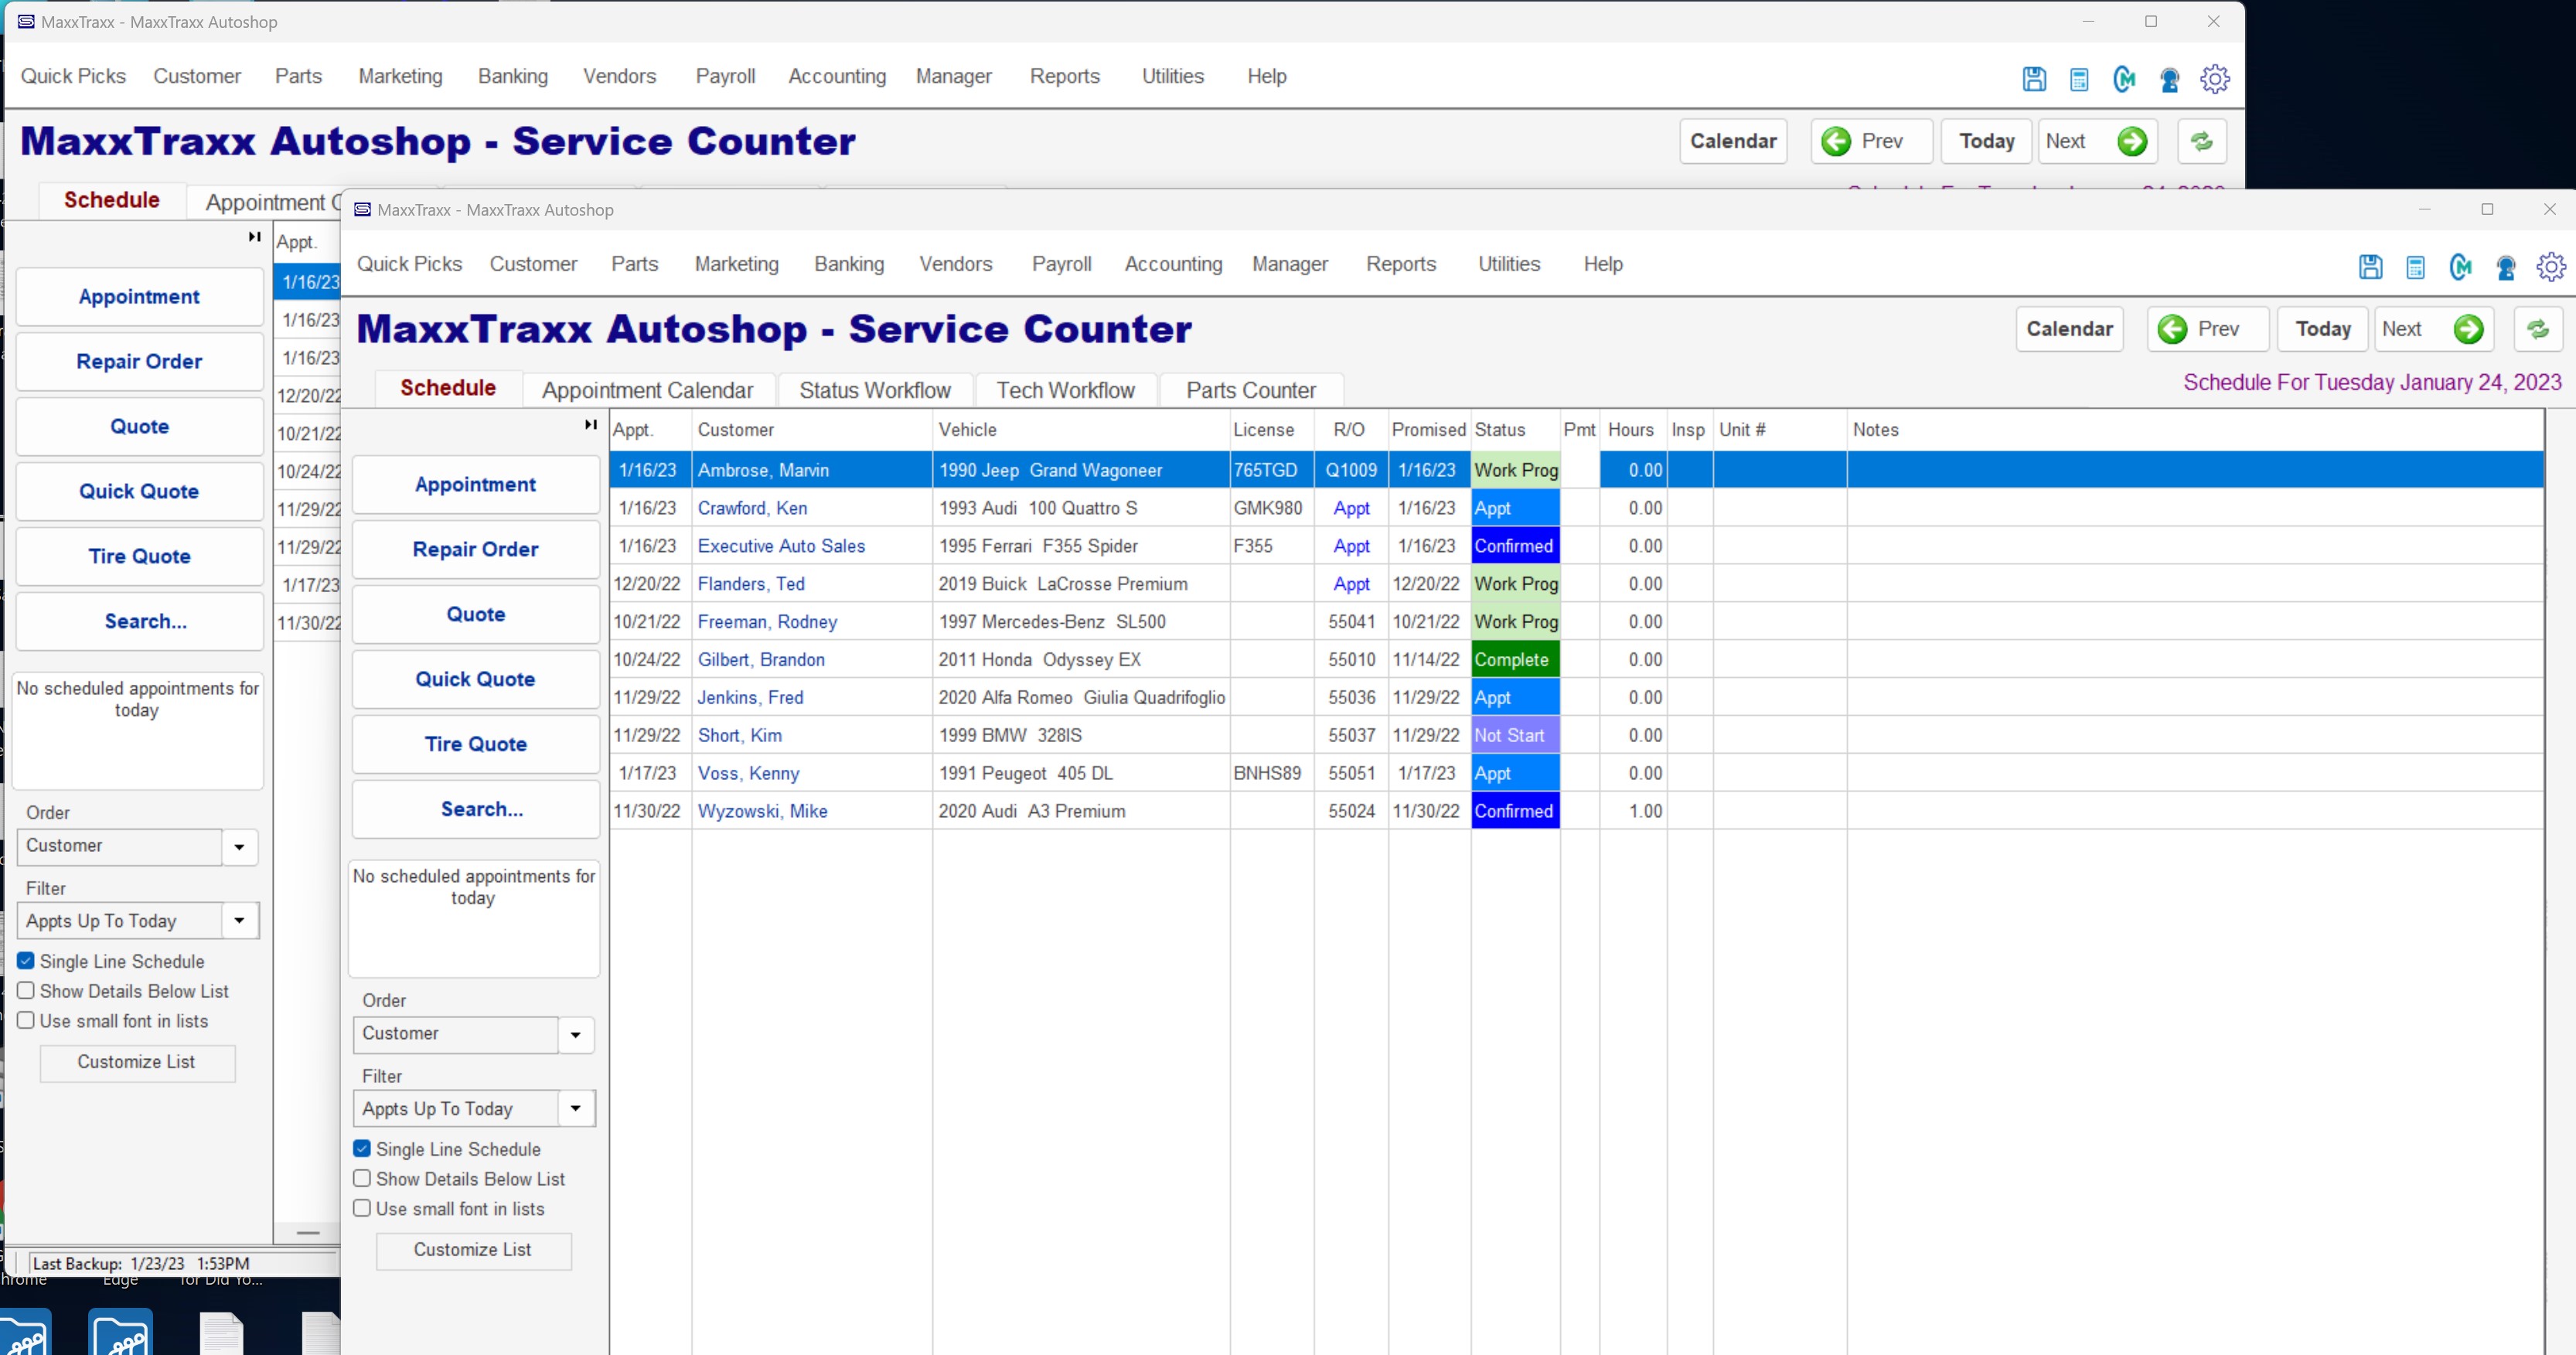Check Use small font in lists, front window

click(362, 1209)
